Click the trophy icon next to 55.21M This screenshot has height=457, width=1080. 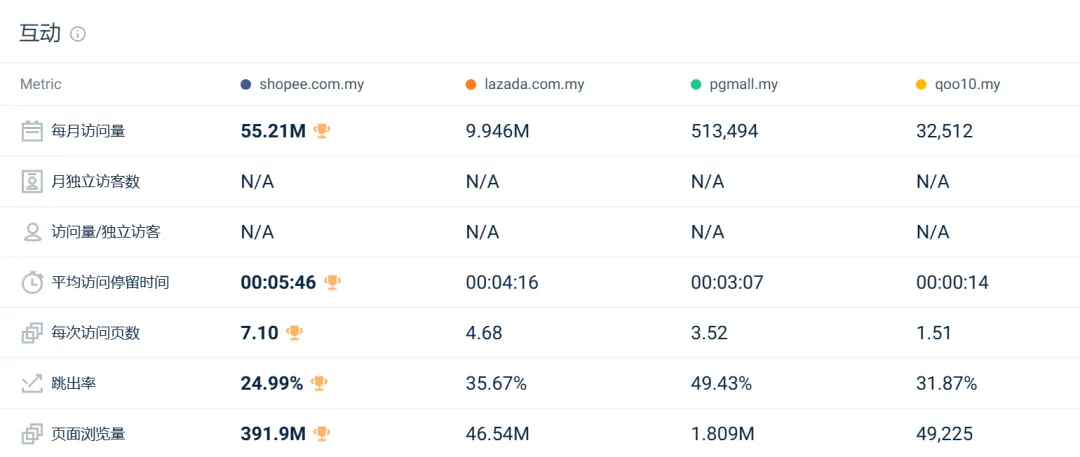tap(322, 131)
